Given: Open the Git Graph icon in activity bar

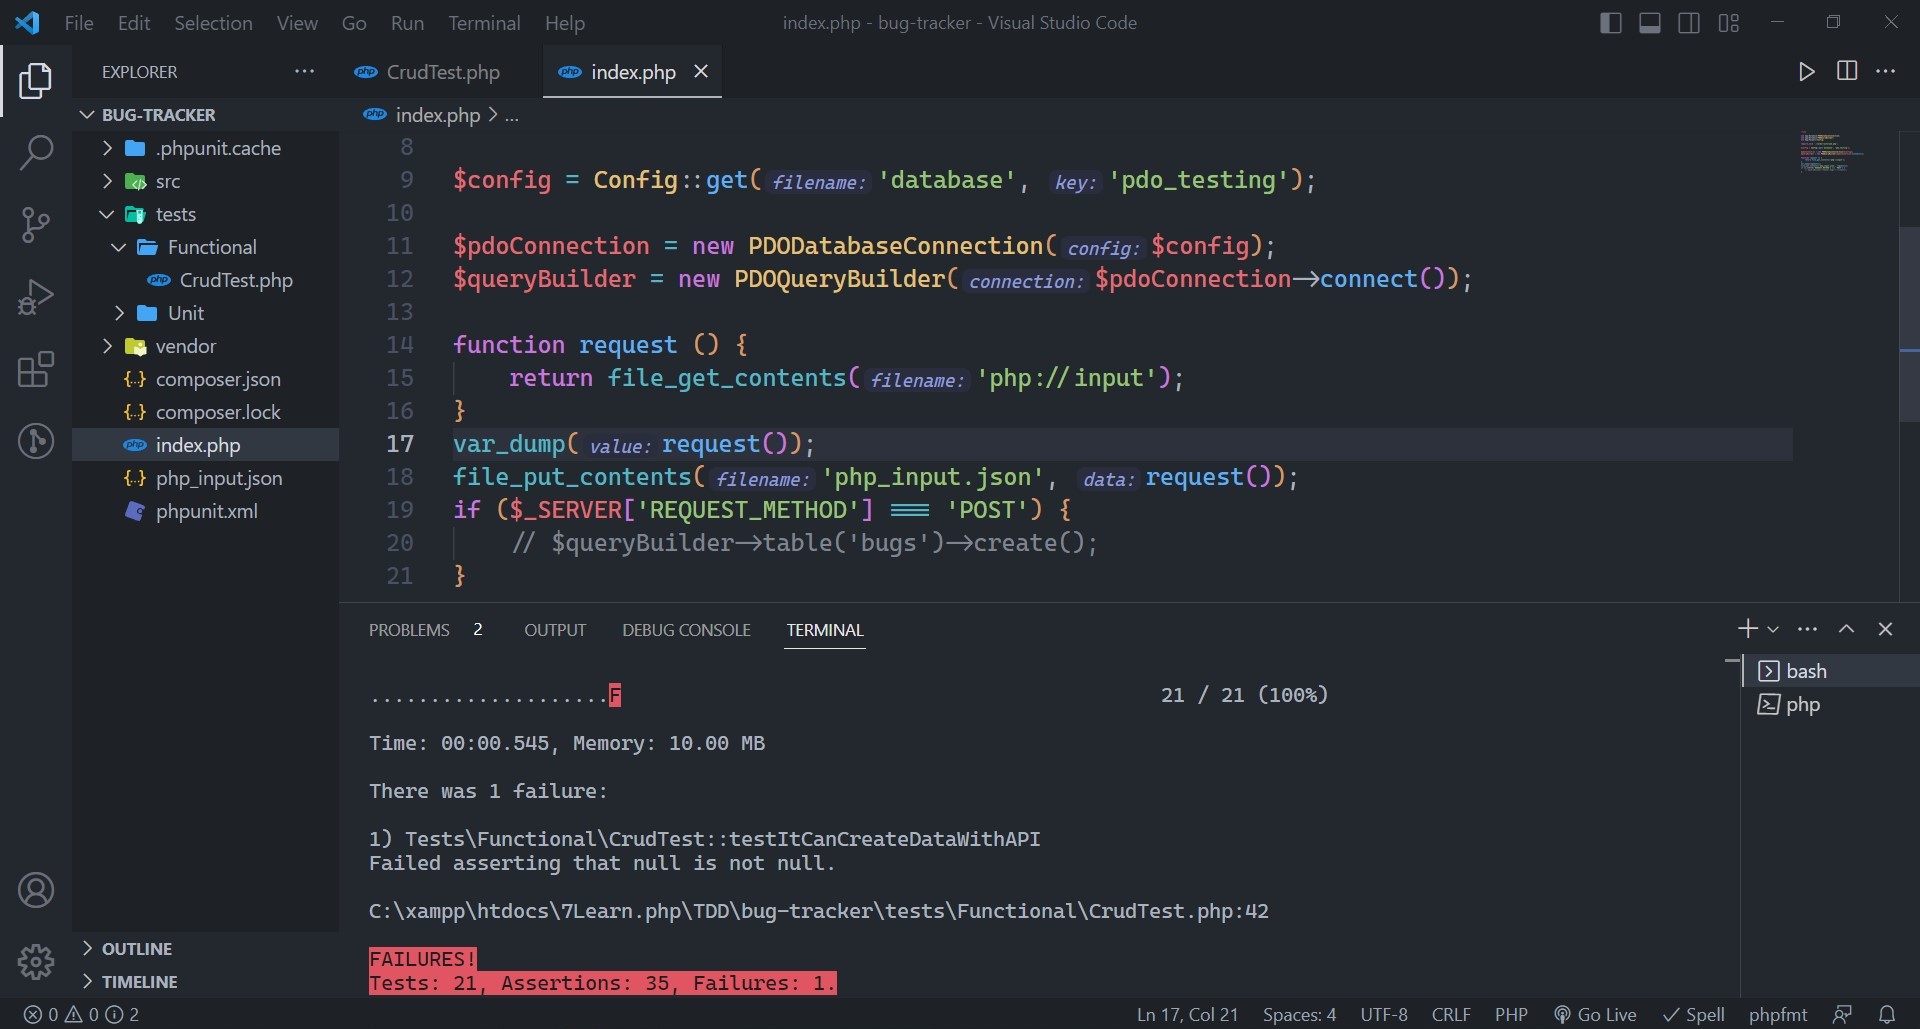Looking at the screenshot, I should [36, 441].
